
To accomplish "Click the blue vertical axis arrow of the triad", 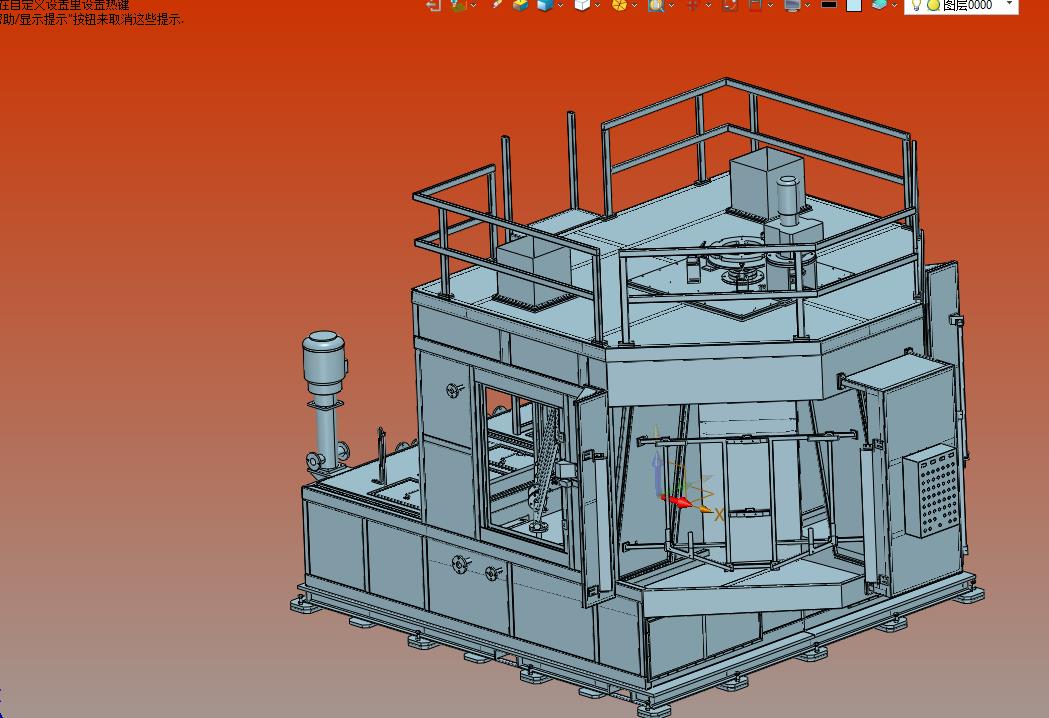I will pyautogui.click(x=657, y=472).
